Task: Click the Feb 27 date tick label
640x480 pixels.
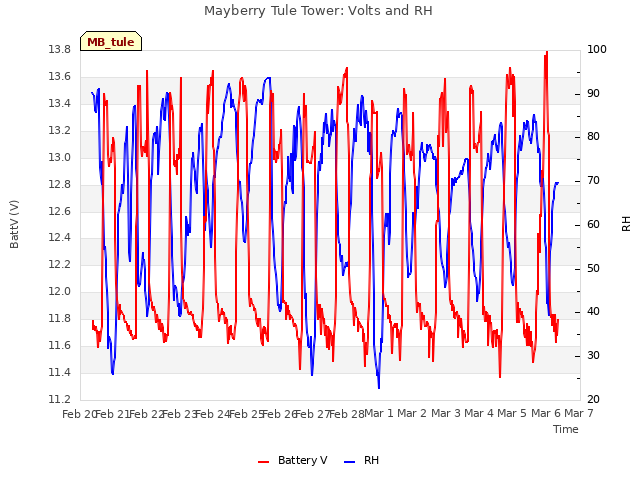Action: [313, 414]
